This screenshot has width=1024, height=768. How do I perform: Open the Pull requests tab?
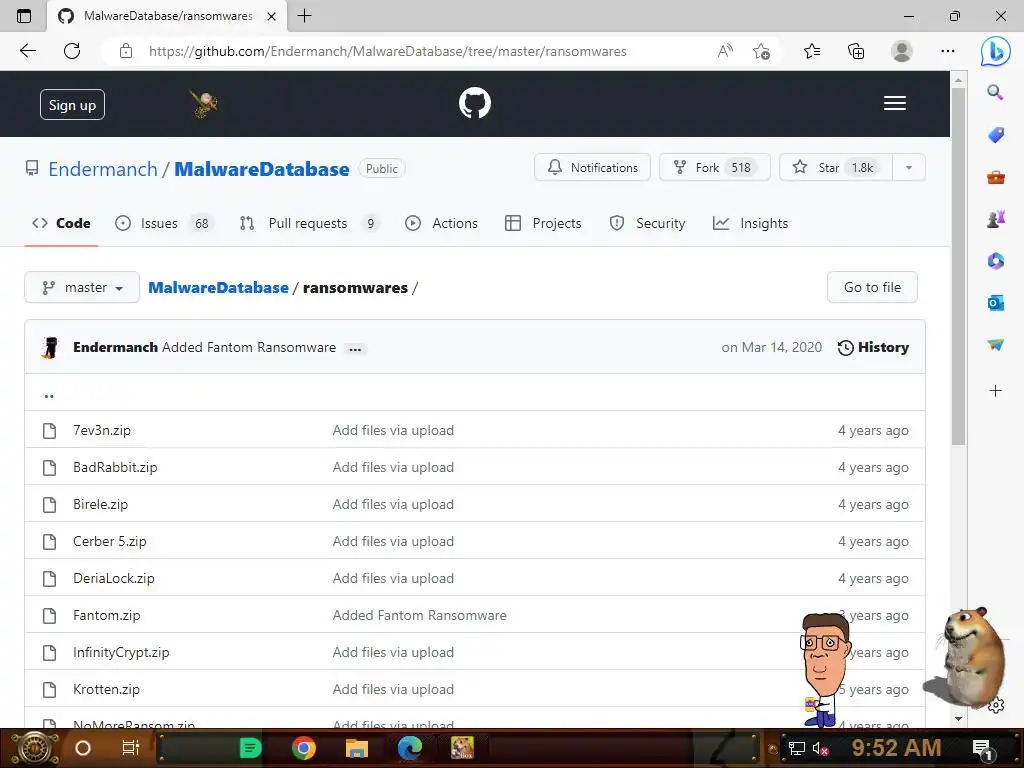pos(310,223)
